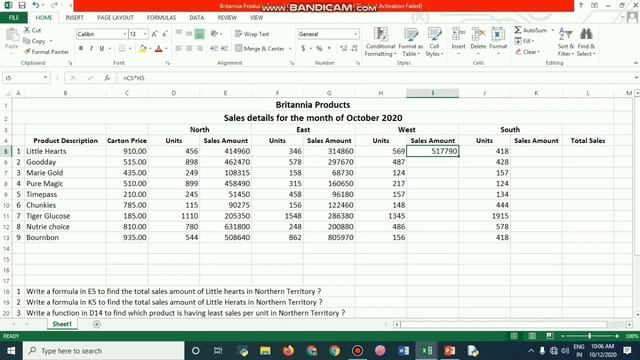Toggle italic formatting
The image size is (640, 360).
[91, 49]
